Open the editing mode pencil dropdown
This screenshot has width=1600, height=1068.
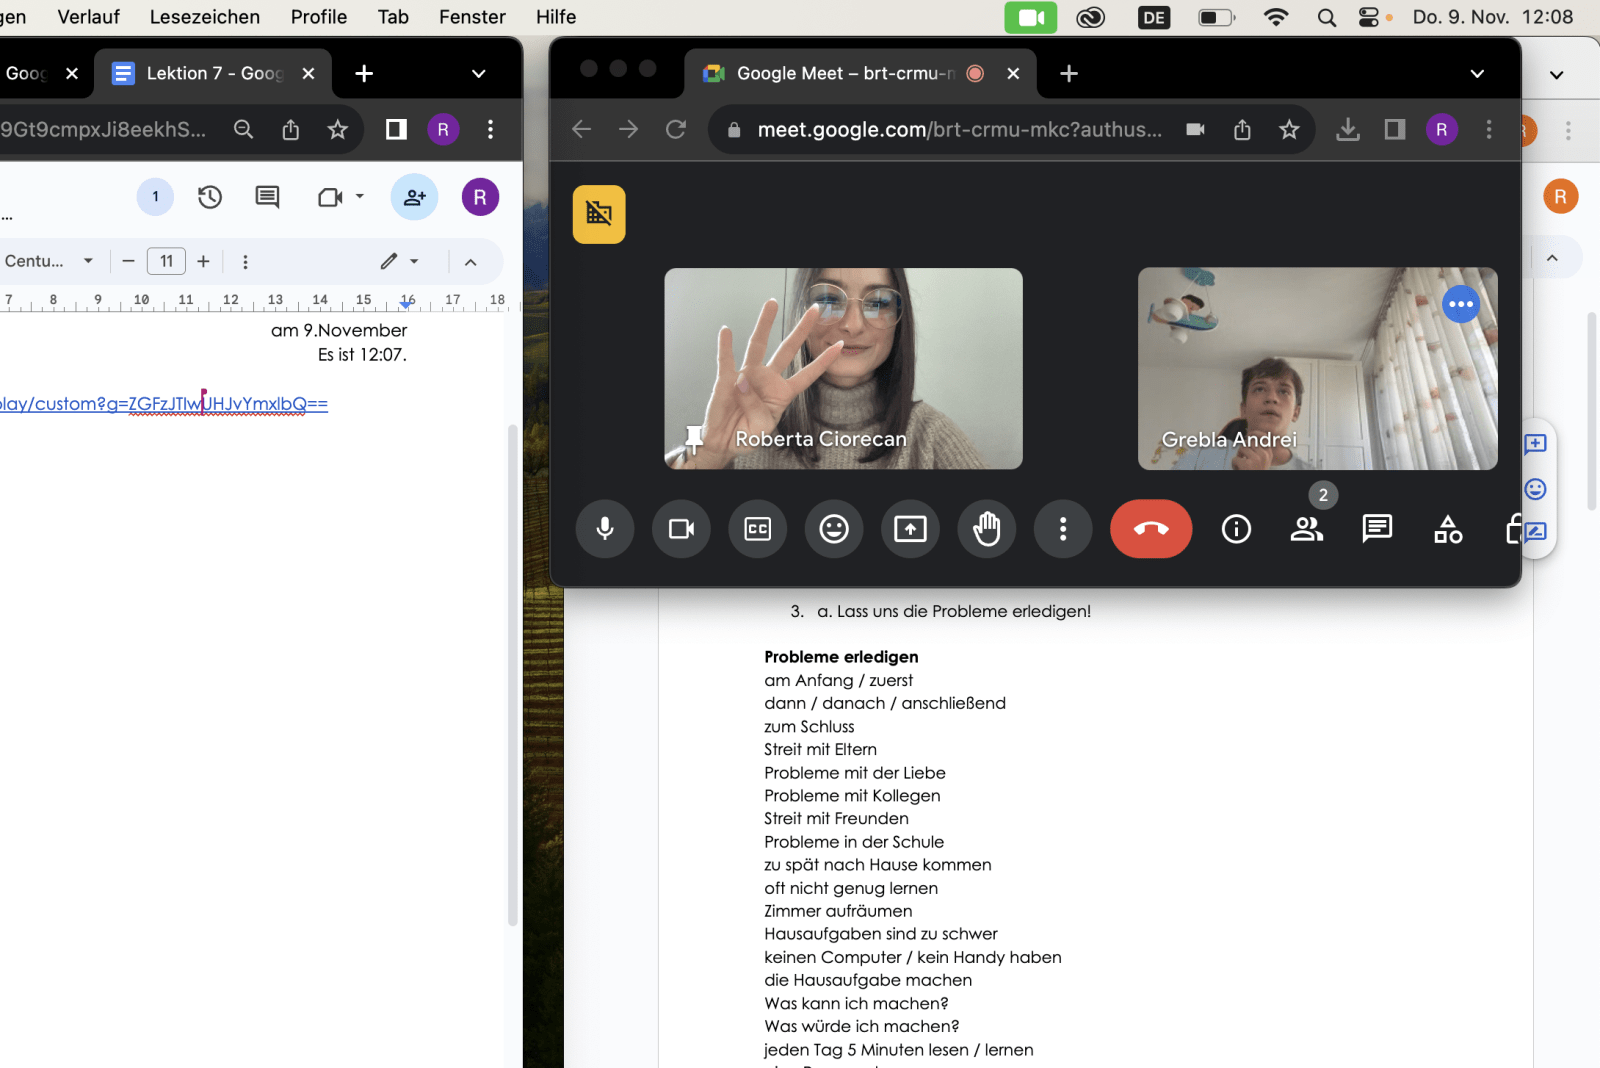coord(399,261)
